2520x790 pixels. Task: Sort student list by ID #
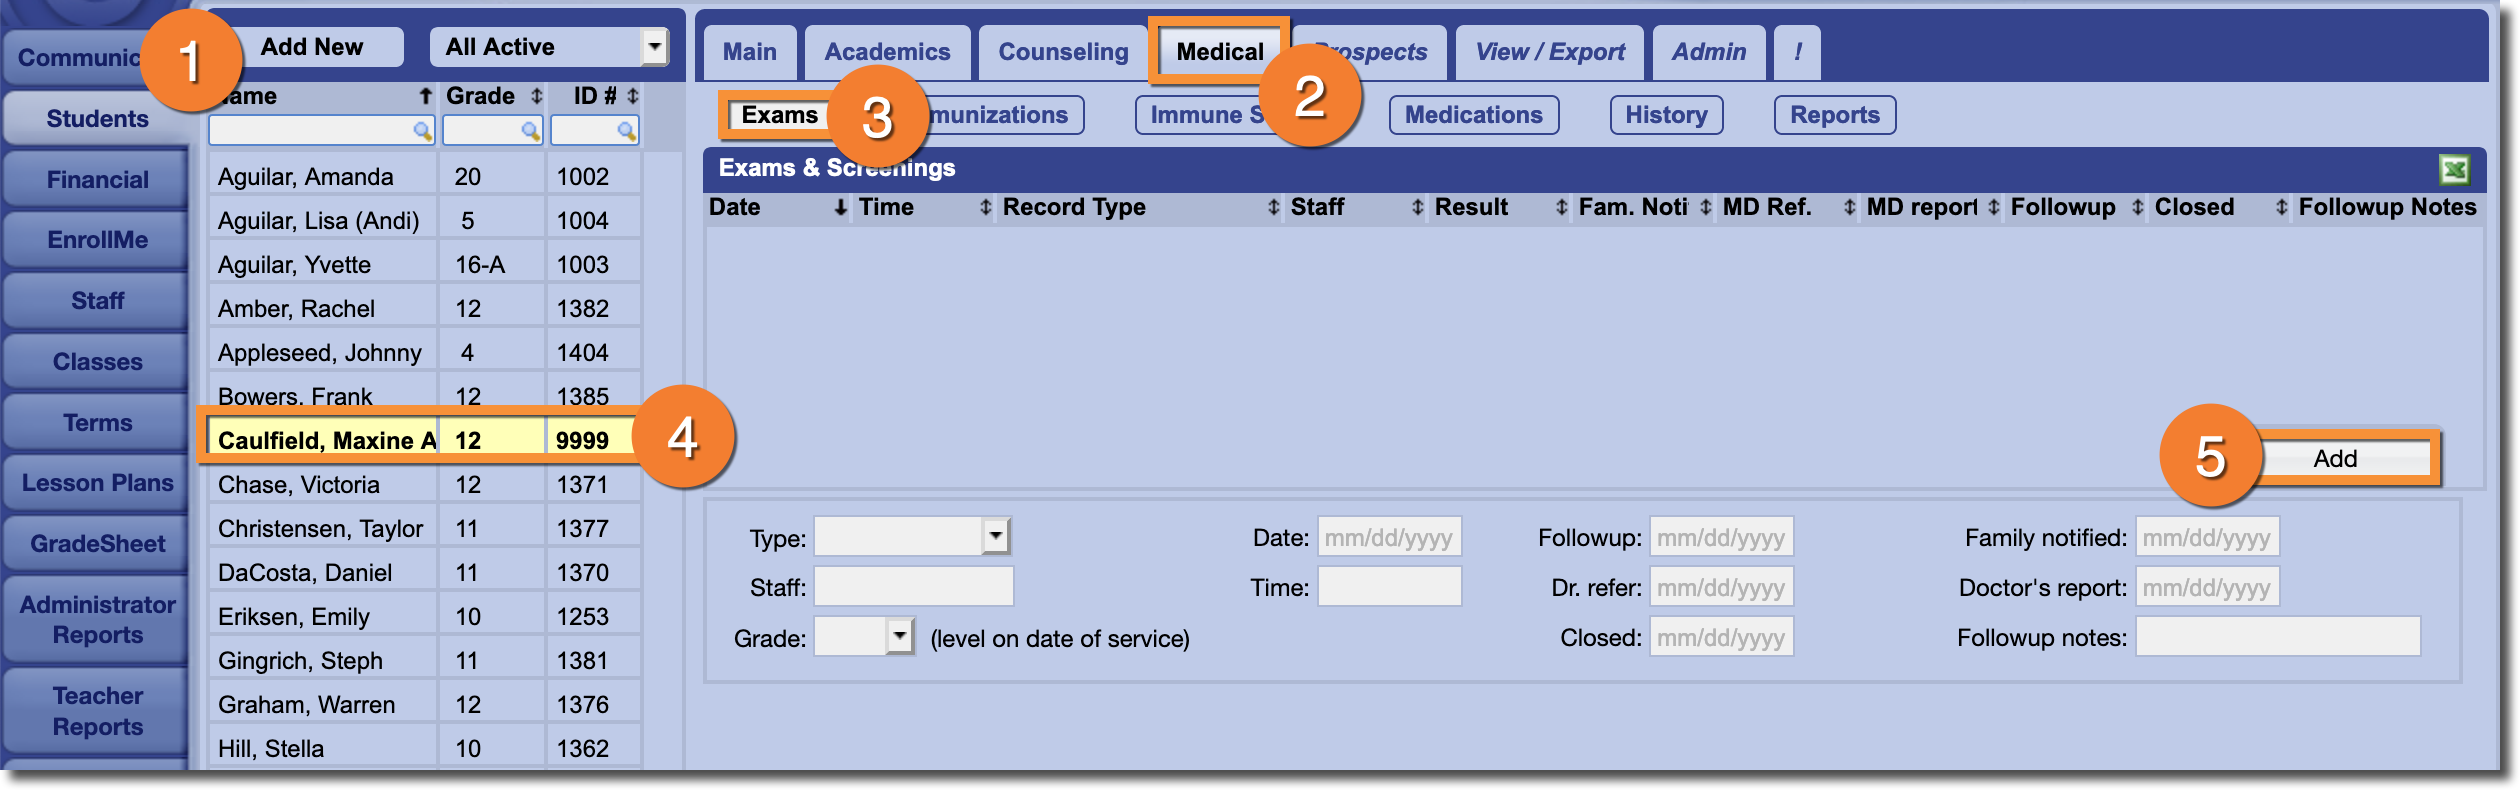click(632, 96)
